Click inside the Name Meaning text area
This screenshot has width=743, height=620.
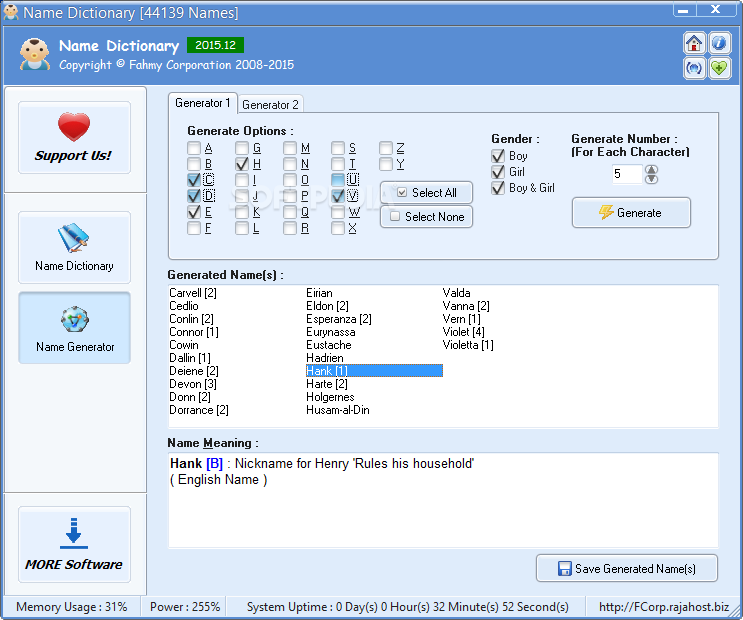pos(443,501)
